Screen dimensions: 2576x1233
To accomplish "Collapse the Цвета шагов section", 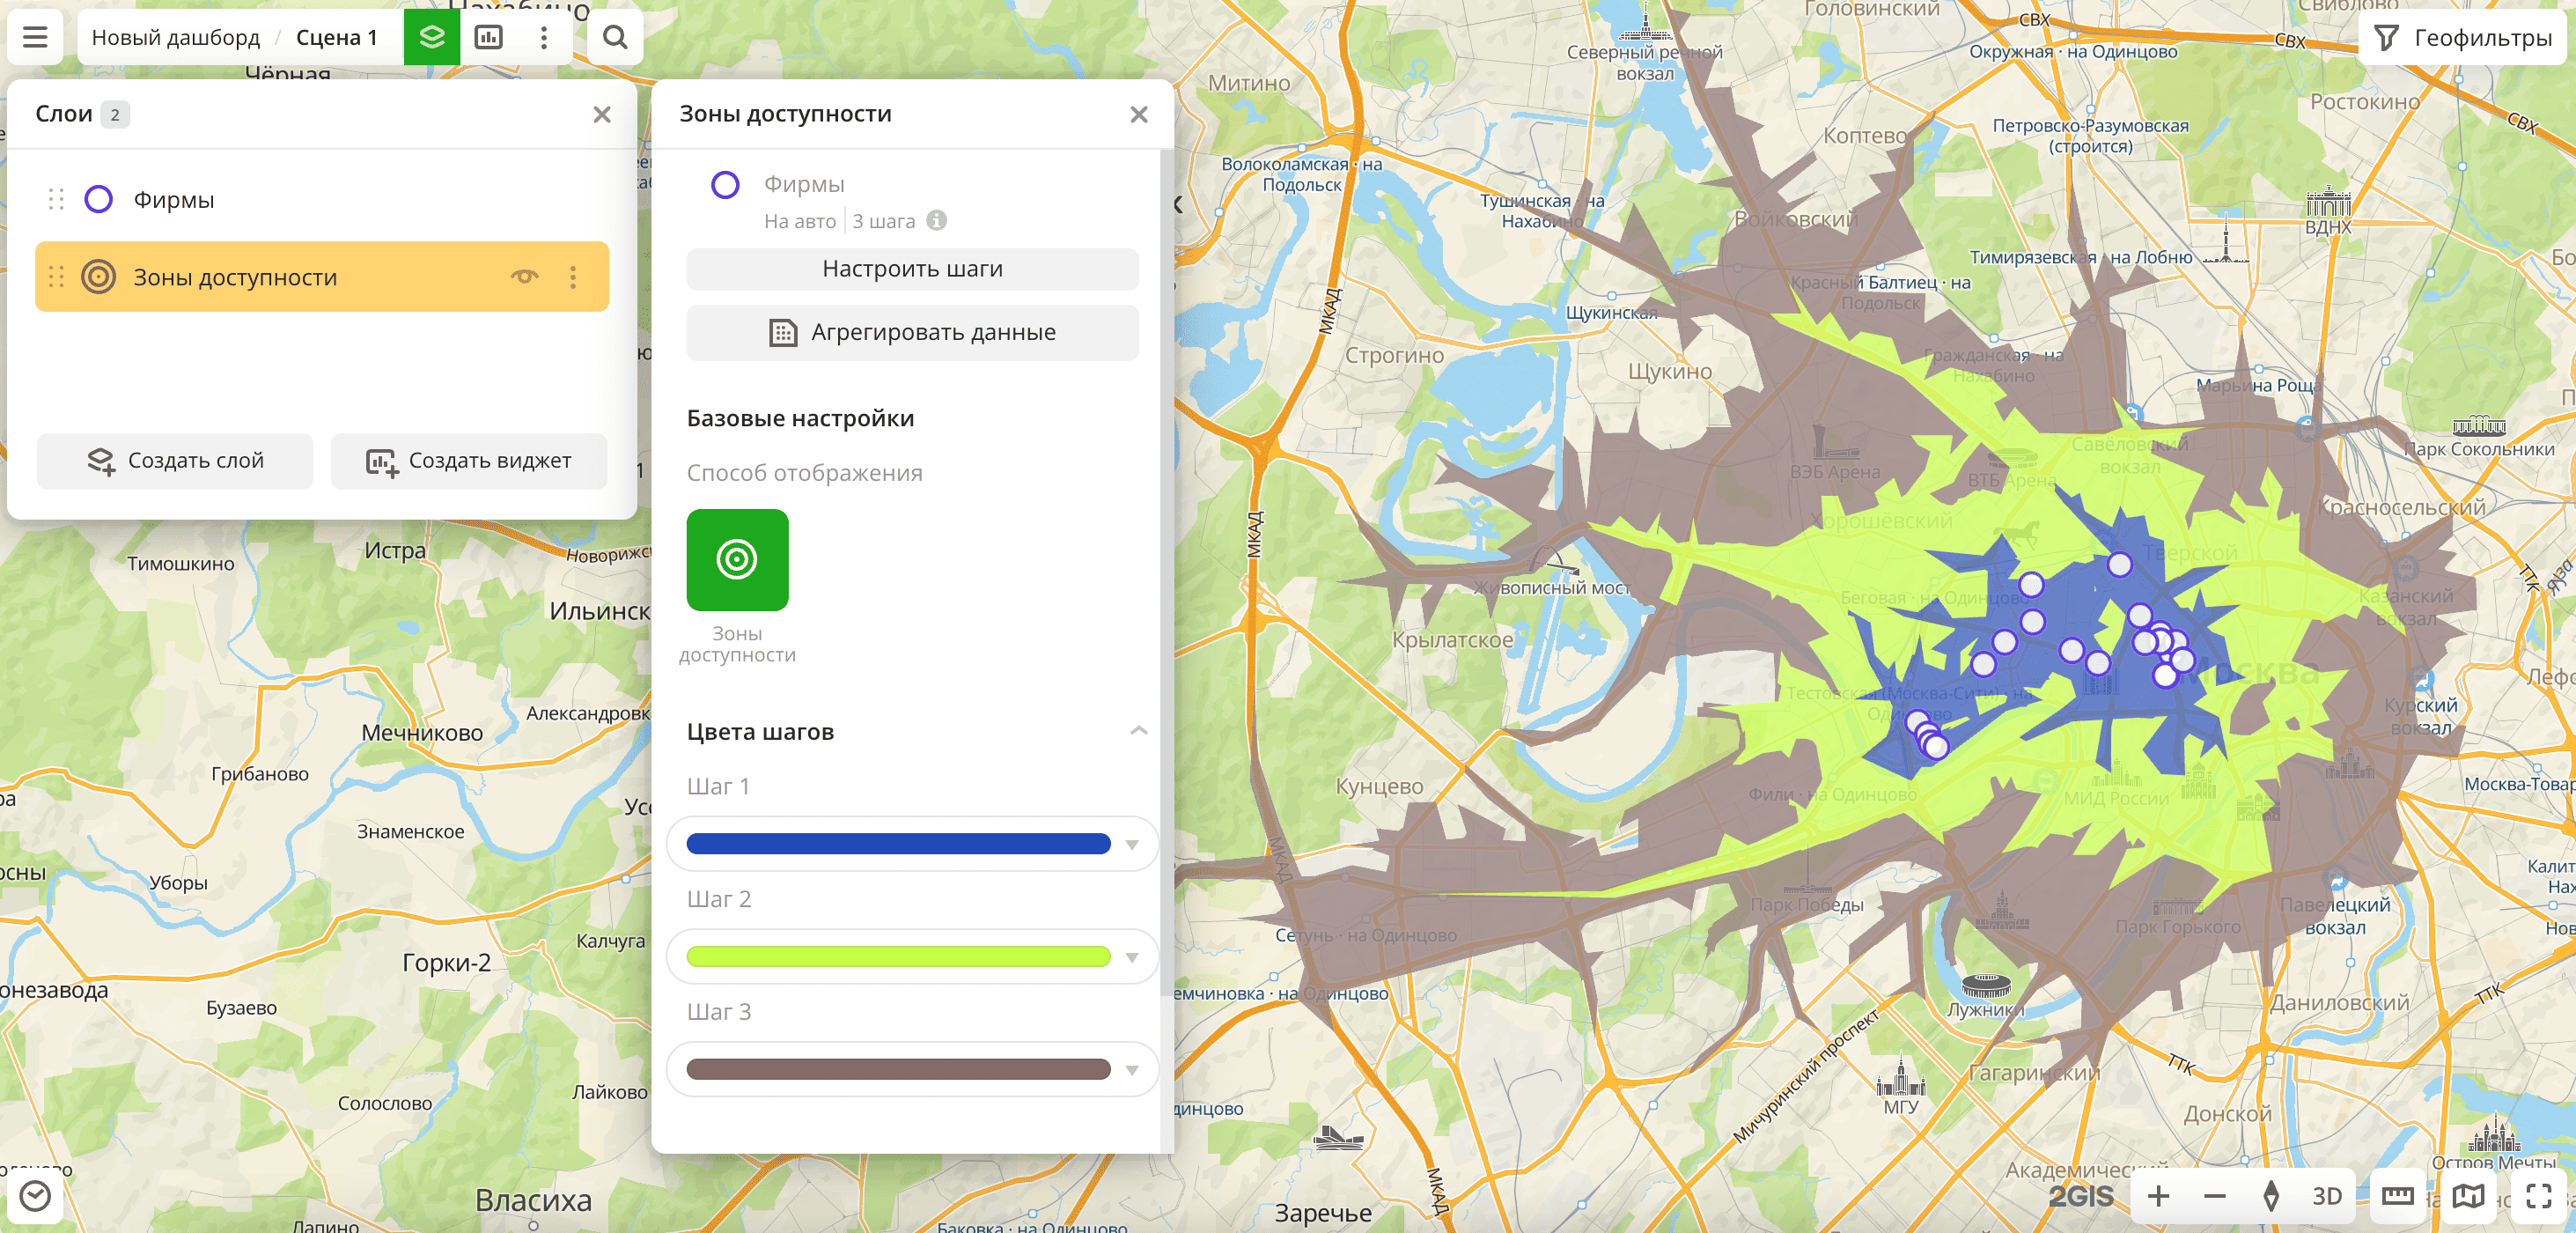I will [1138, 732].
